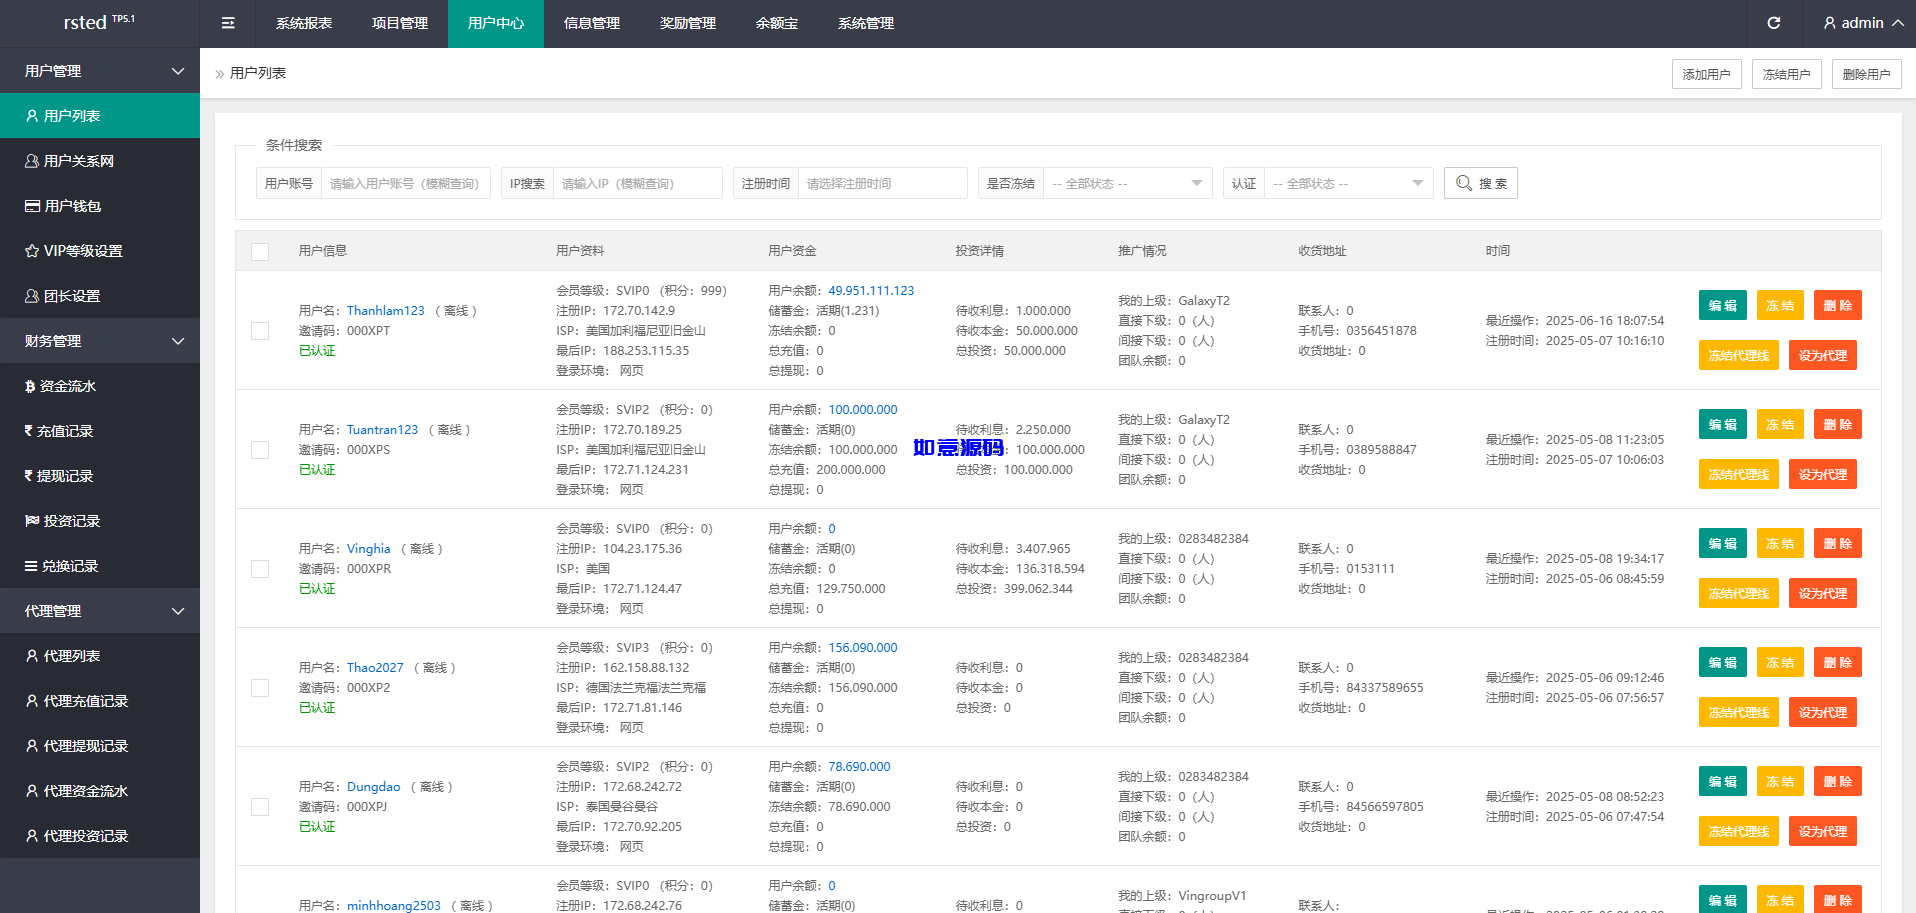Click the 添加用户 button

pos(1707,74)
